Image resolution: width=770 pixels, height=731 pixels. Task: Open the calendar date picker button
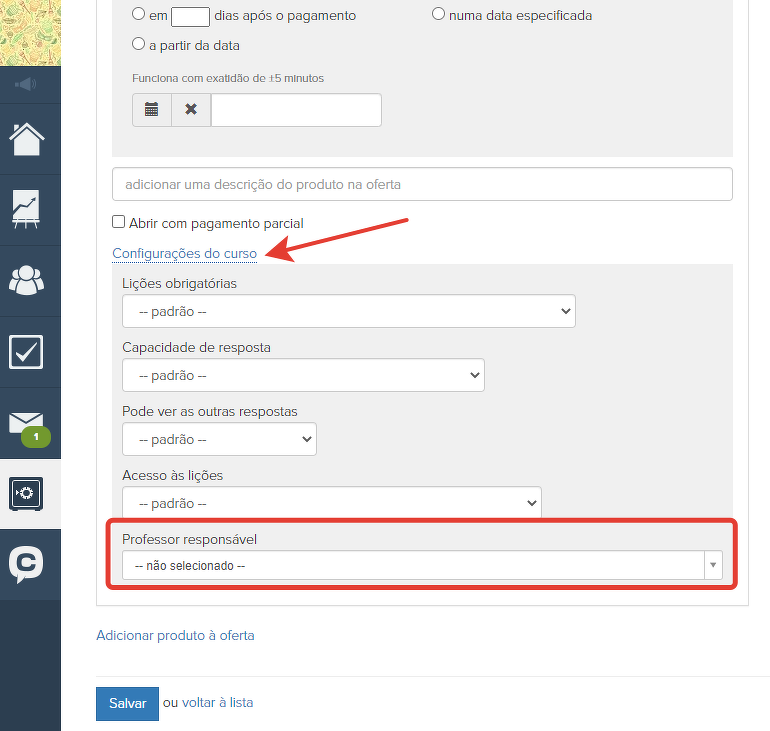coord(152,110)
